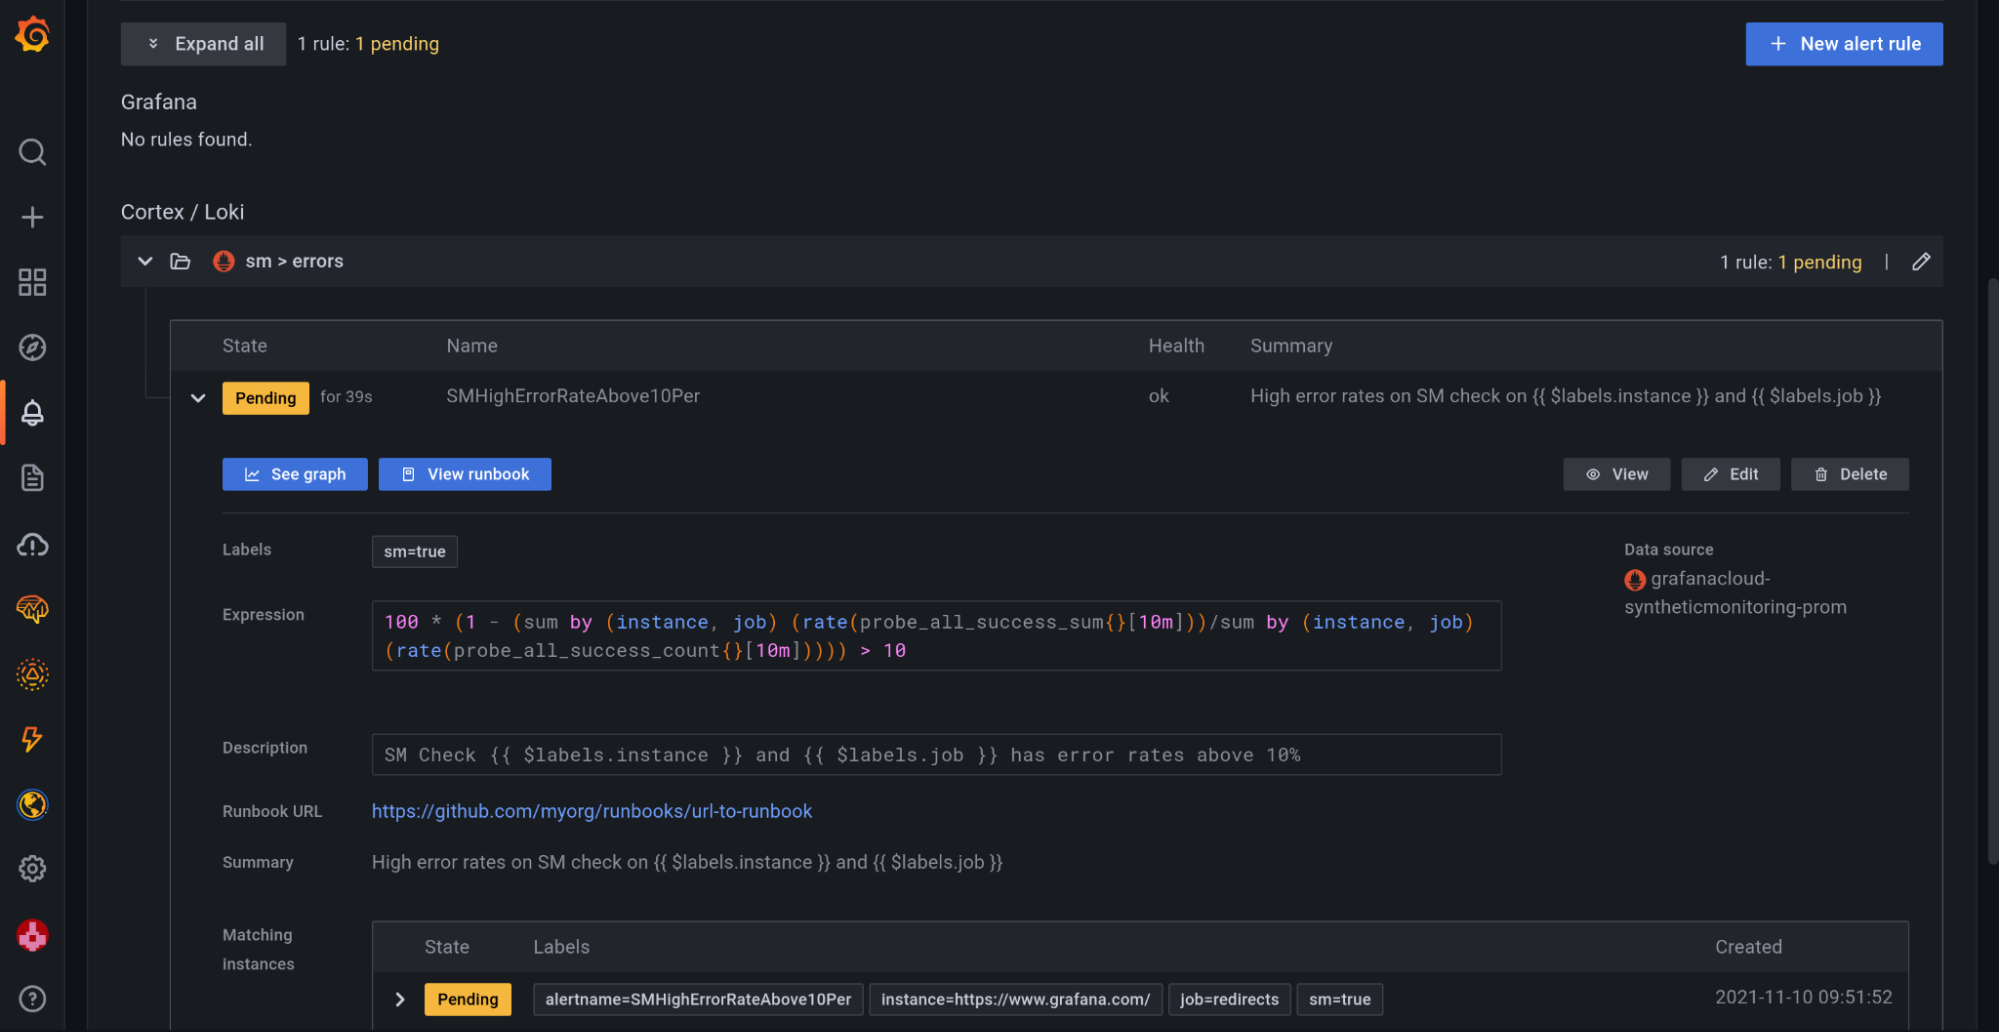Image resolution: width=1999 pixels, height=1032 pixels.
Task: Open the Alerting bell icon
Action: pos(32,413)
